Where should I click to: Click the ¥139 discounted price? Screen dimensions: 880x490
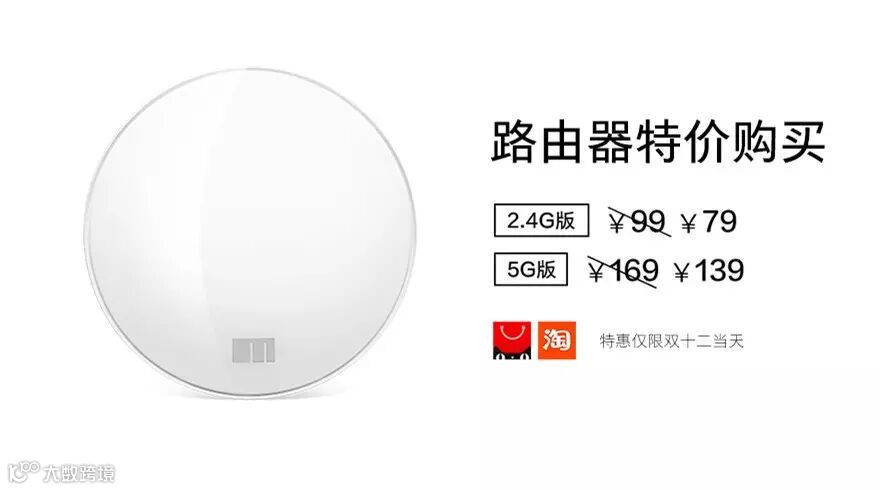click(x=709, y=271)
